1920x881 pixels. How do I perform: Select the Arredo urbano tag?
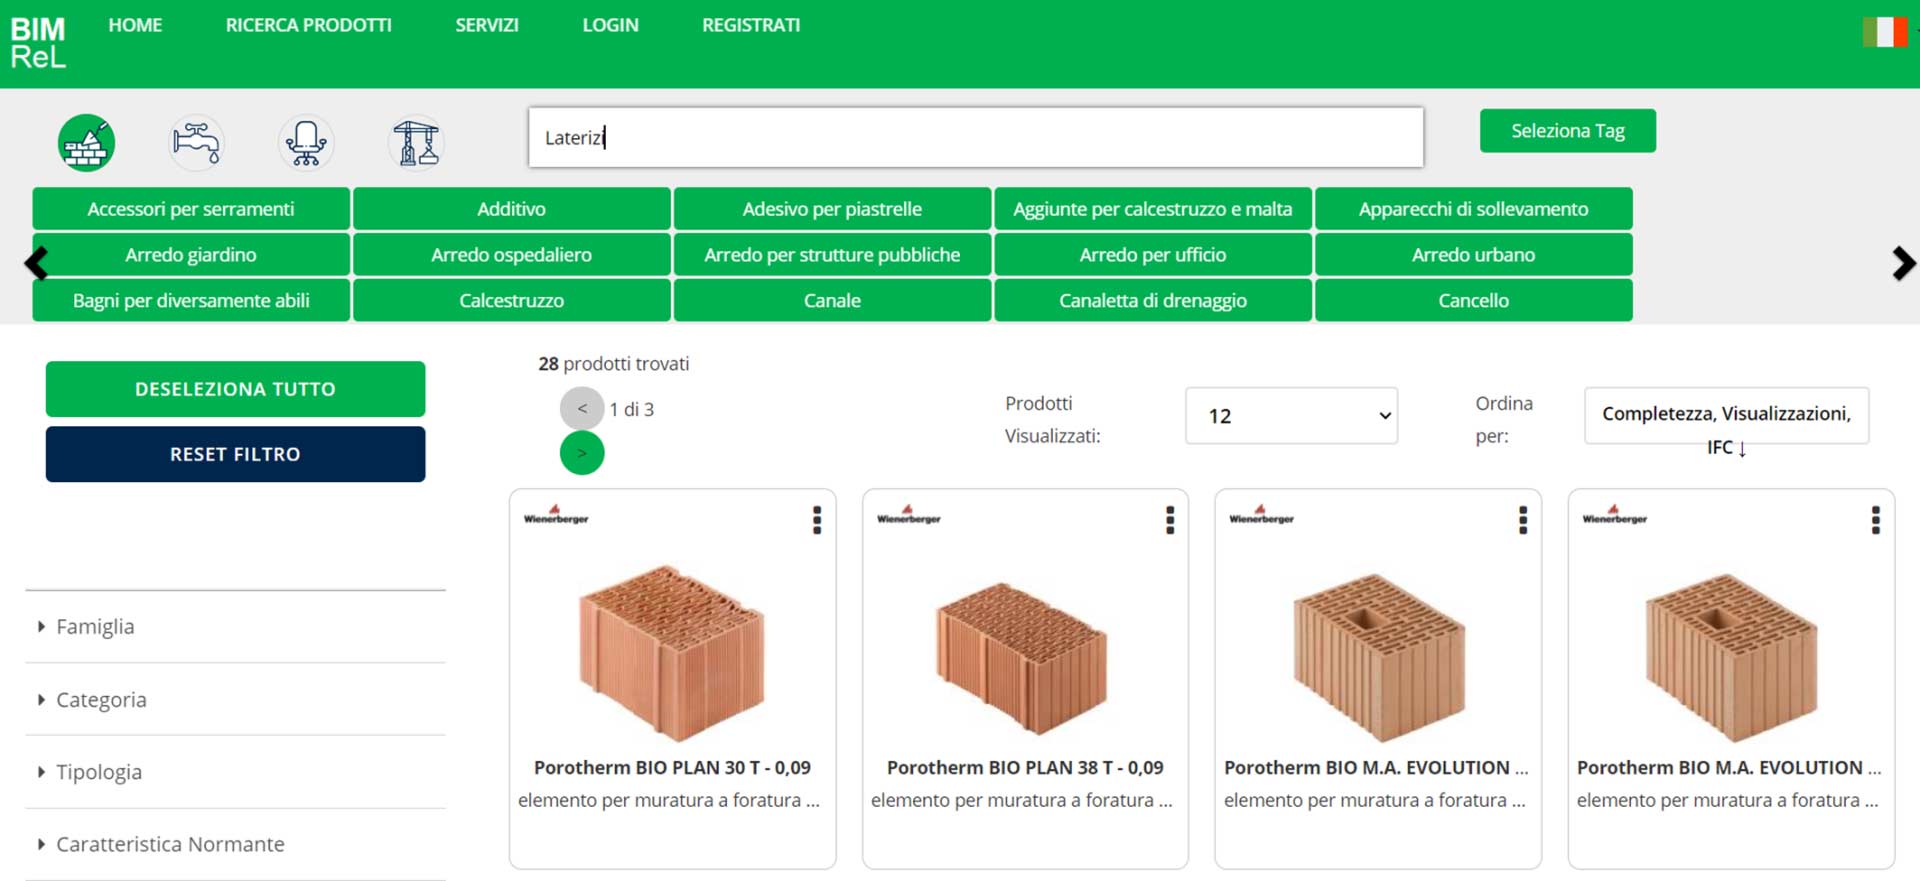pyautogui.click(x=1473, y=255)
